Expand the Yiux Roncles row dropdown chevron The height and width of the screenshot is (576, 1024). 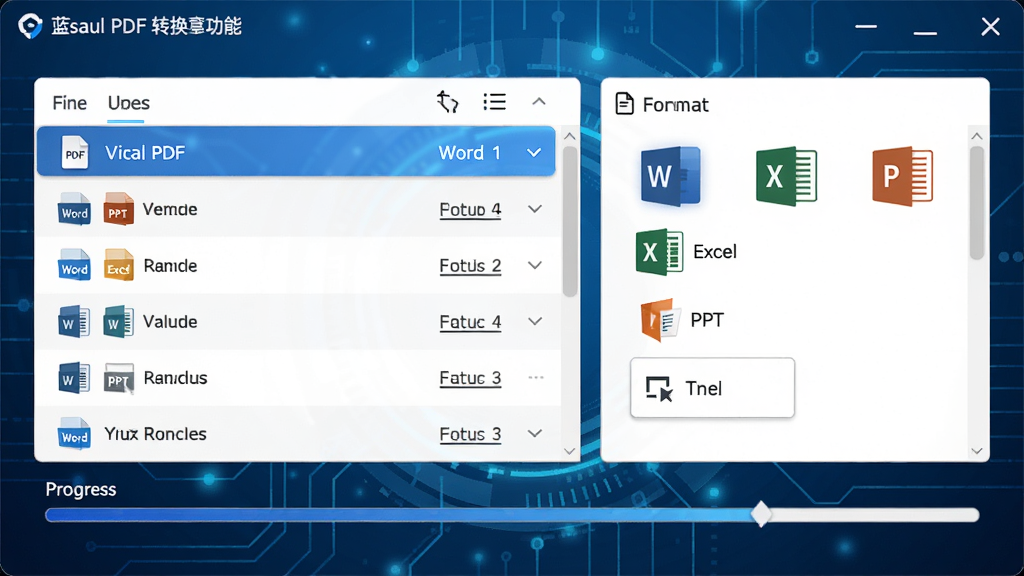[x=535, y=434]
